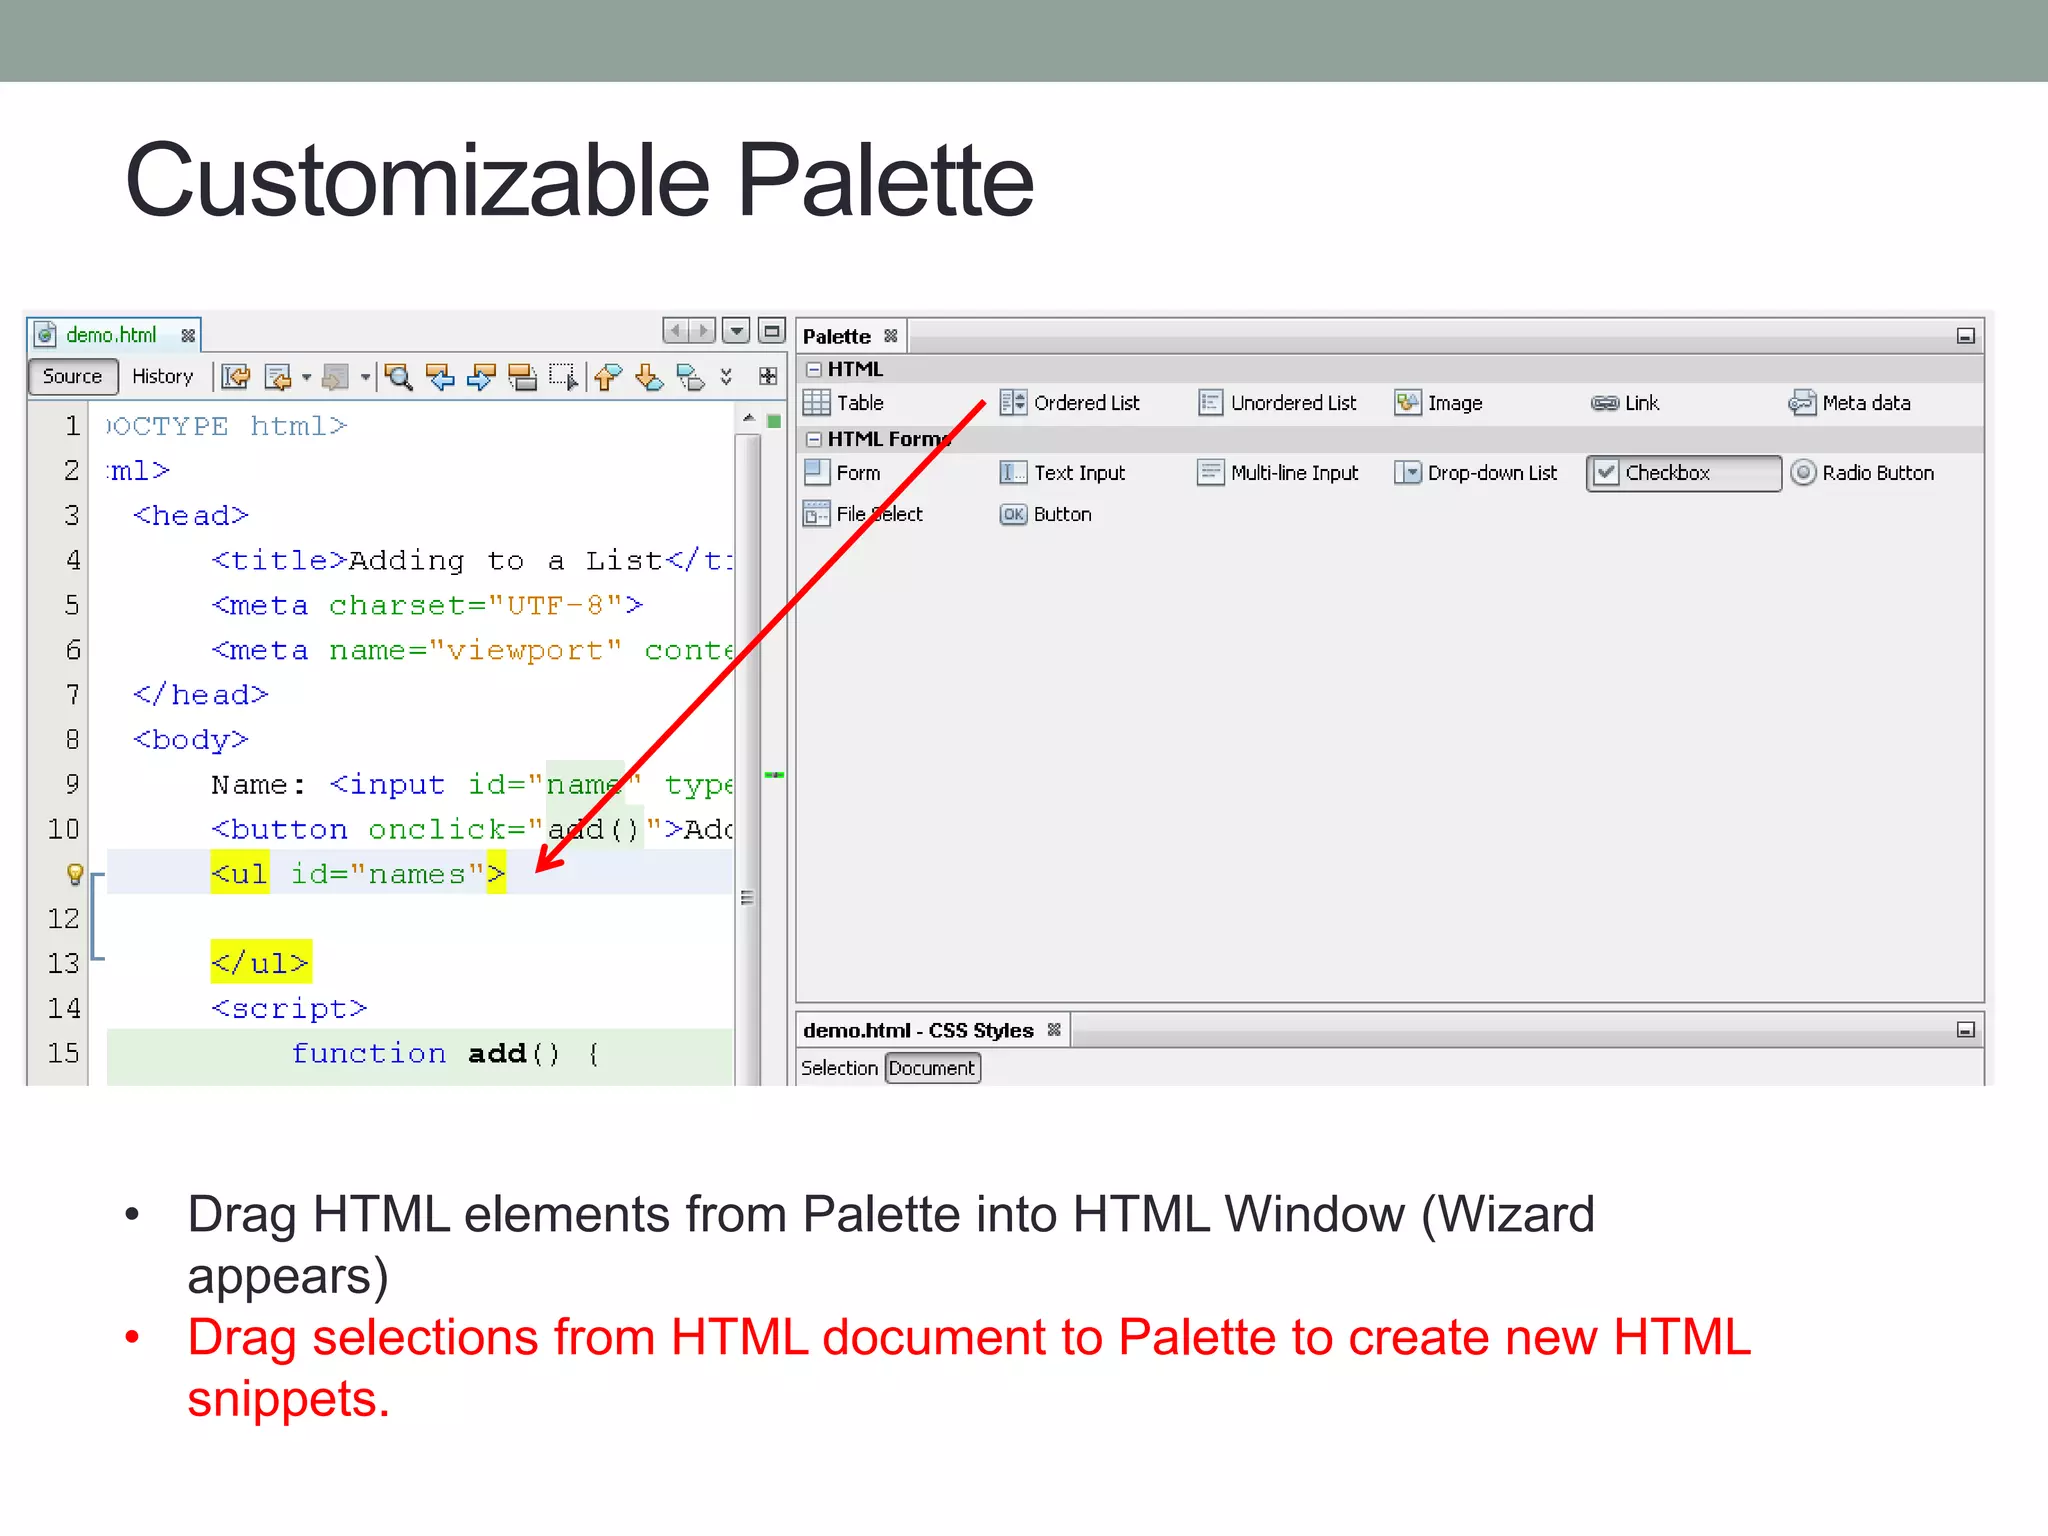Switch CSS Styles to Document
The width and height of the screenshot is (2048, 1536).
pos(932,1068)
